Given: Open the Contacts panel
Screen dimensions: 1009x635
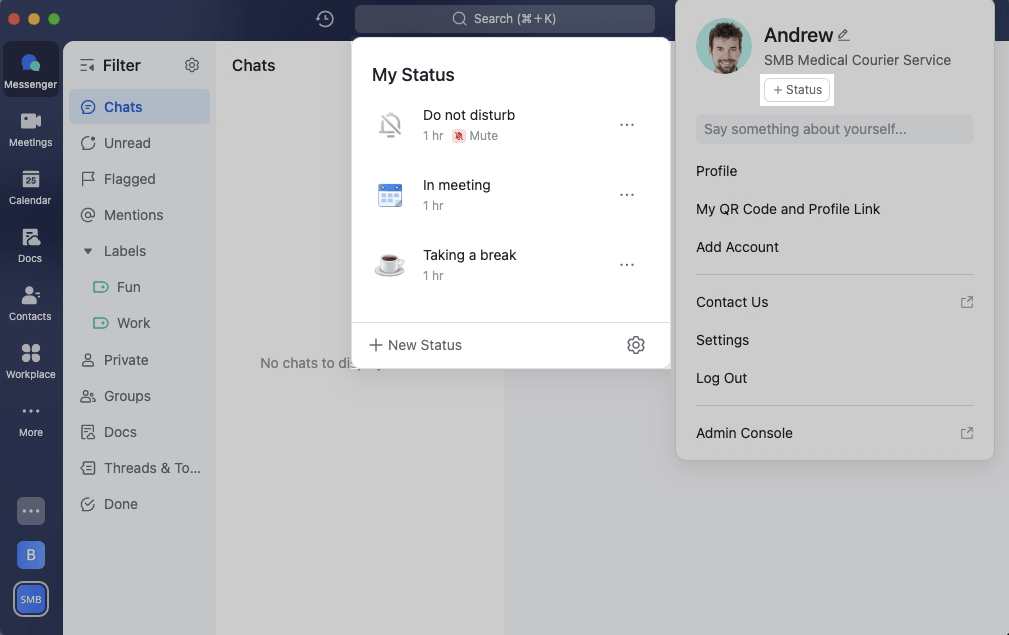Looking at the screenshot, I should click(30, 302).
